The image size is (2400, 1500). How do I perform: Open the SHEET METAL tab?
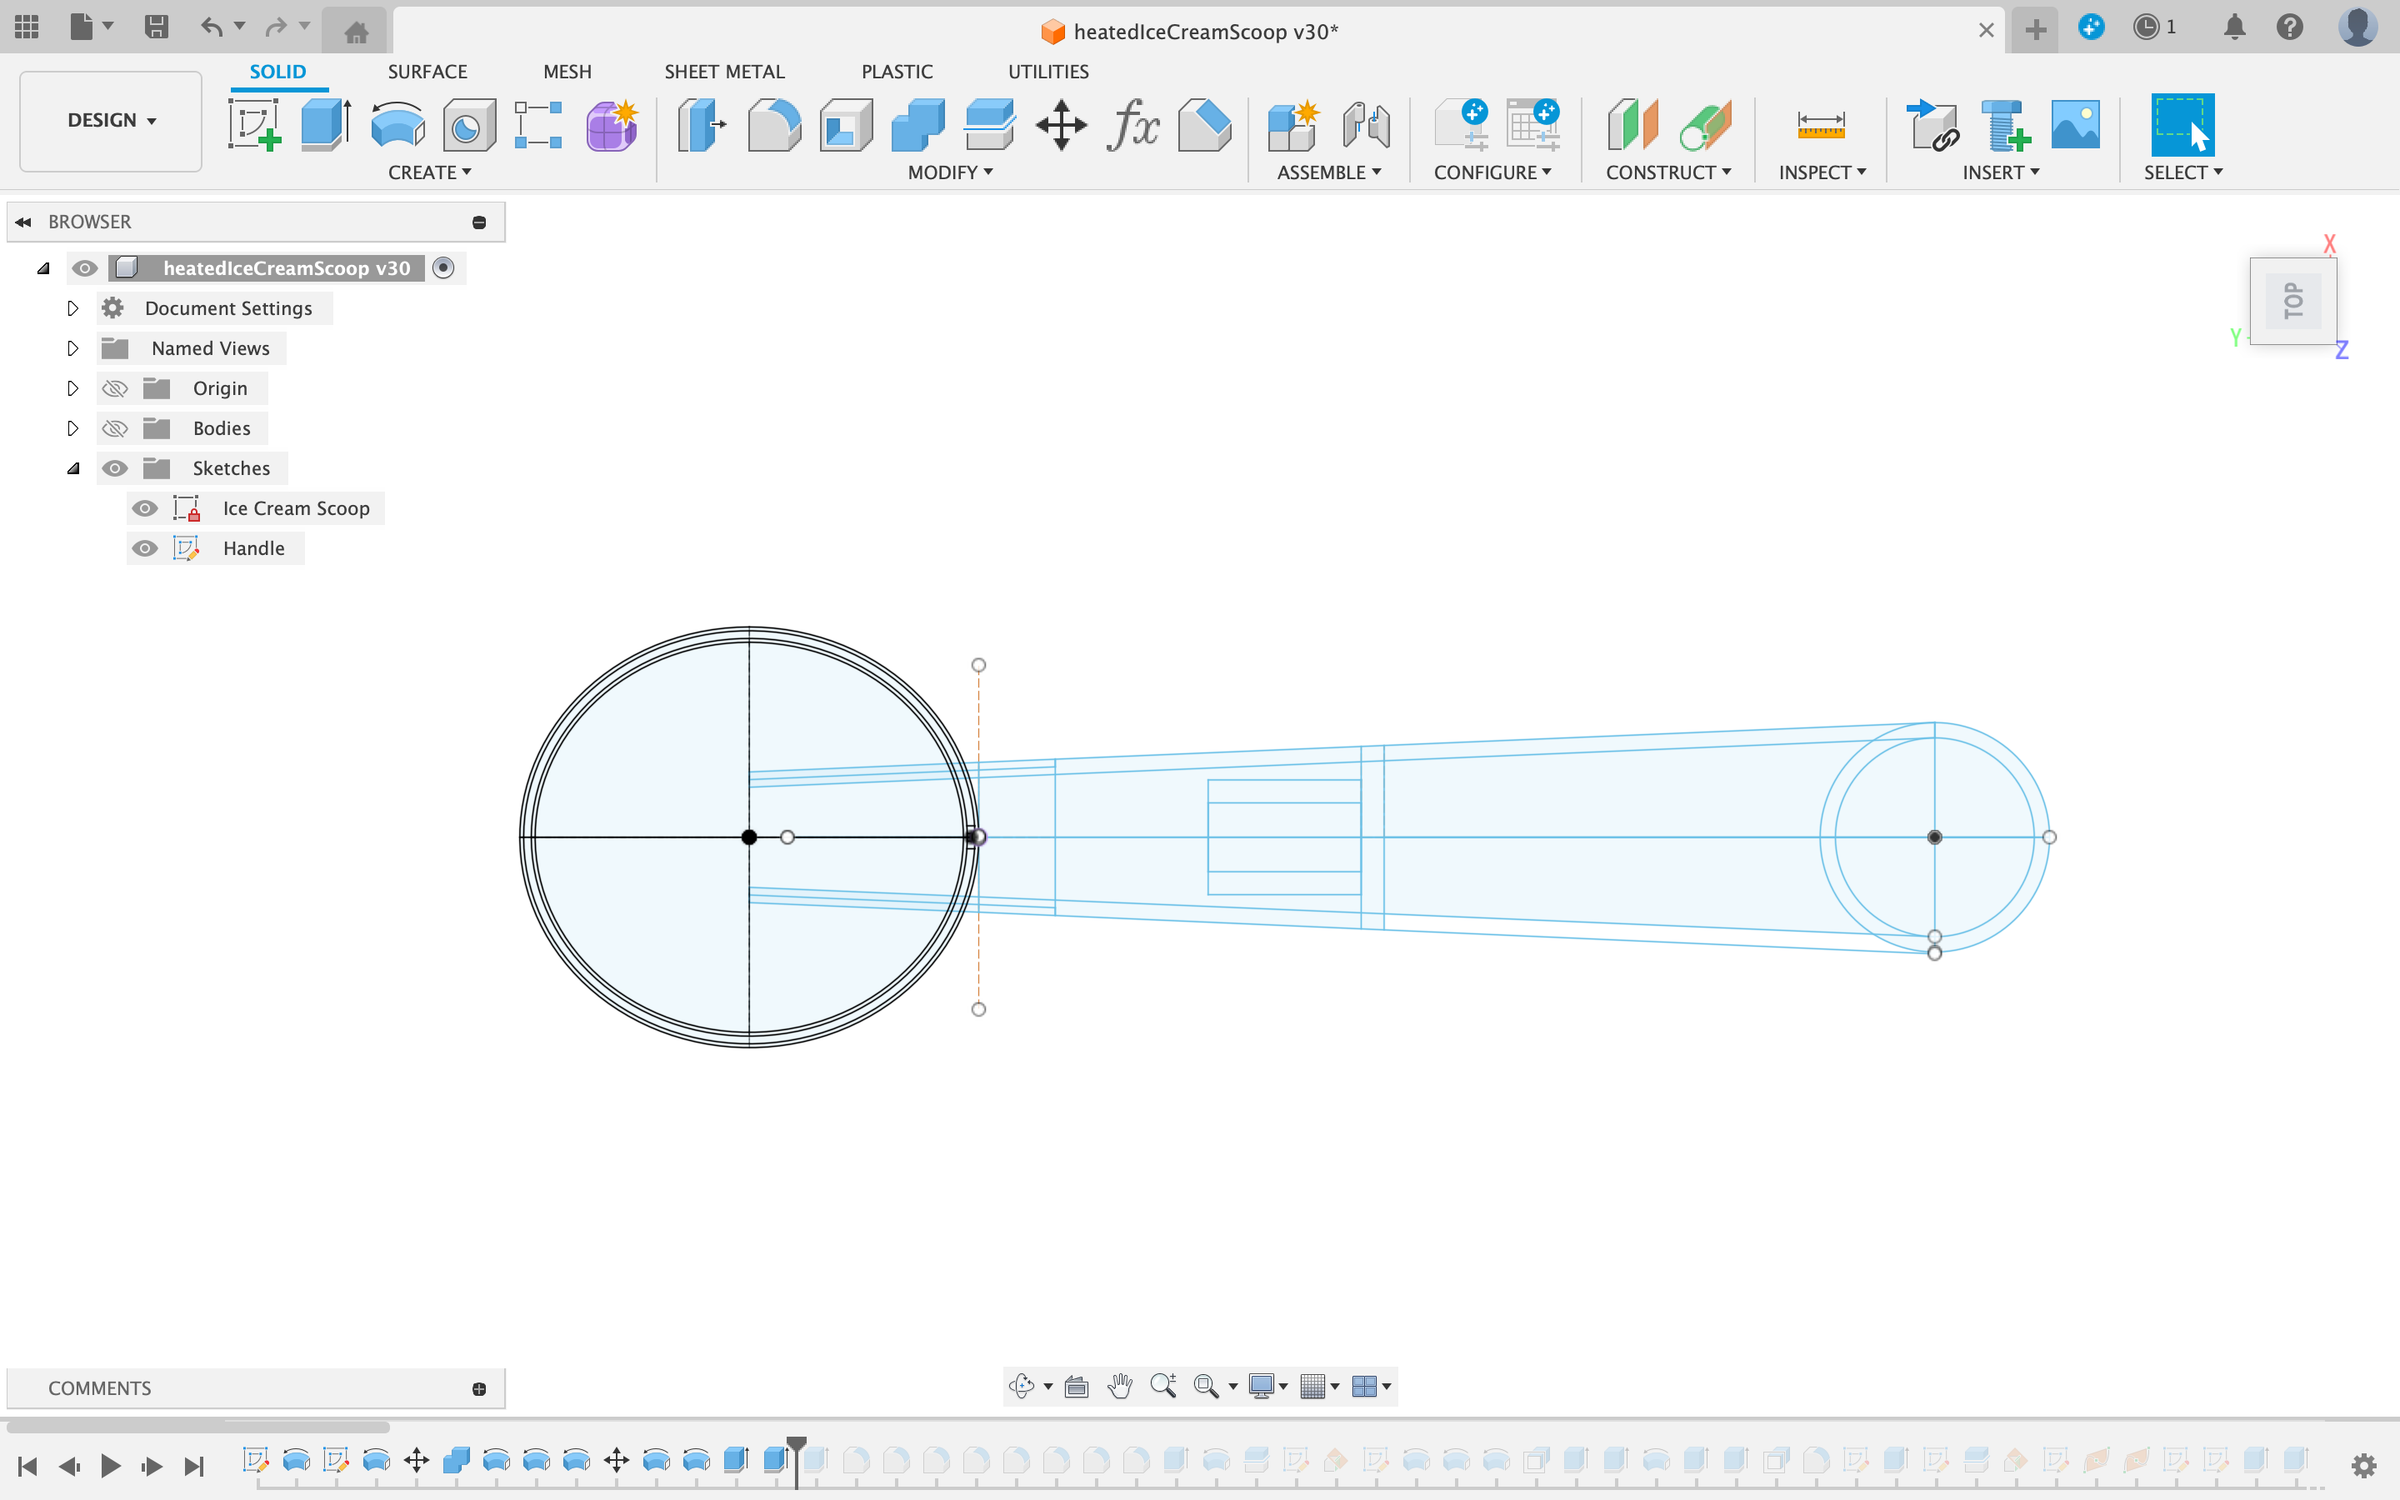point(724,71)
